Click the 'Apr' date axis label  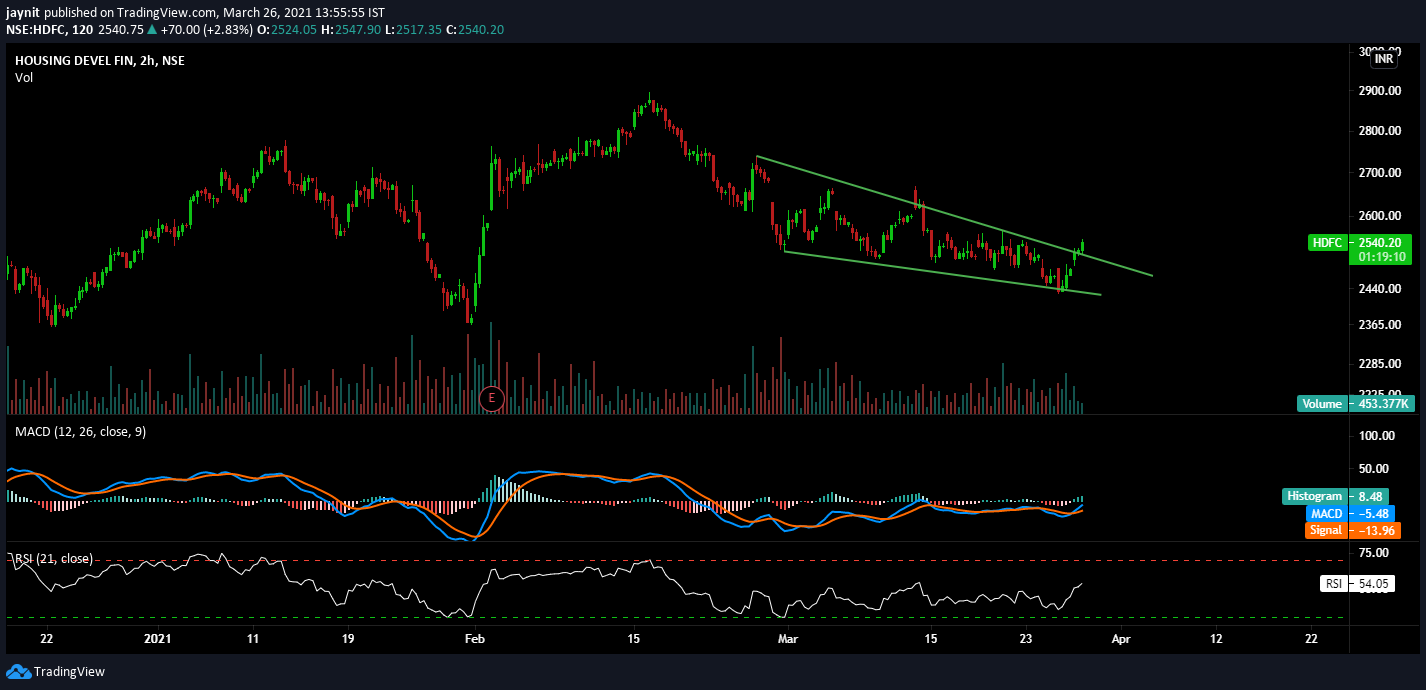point(1121,637)
